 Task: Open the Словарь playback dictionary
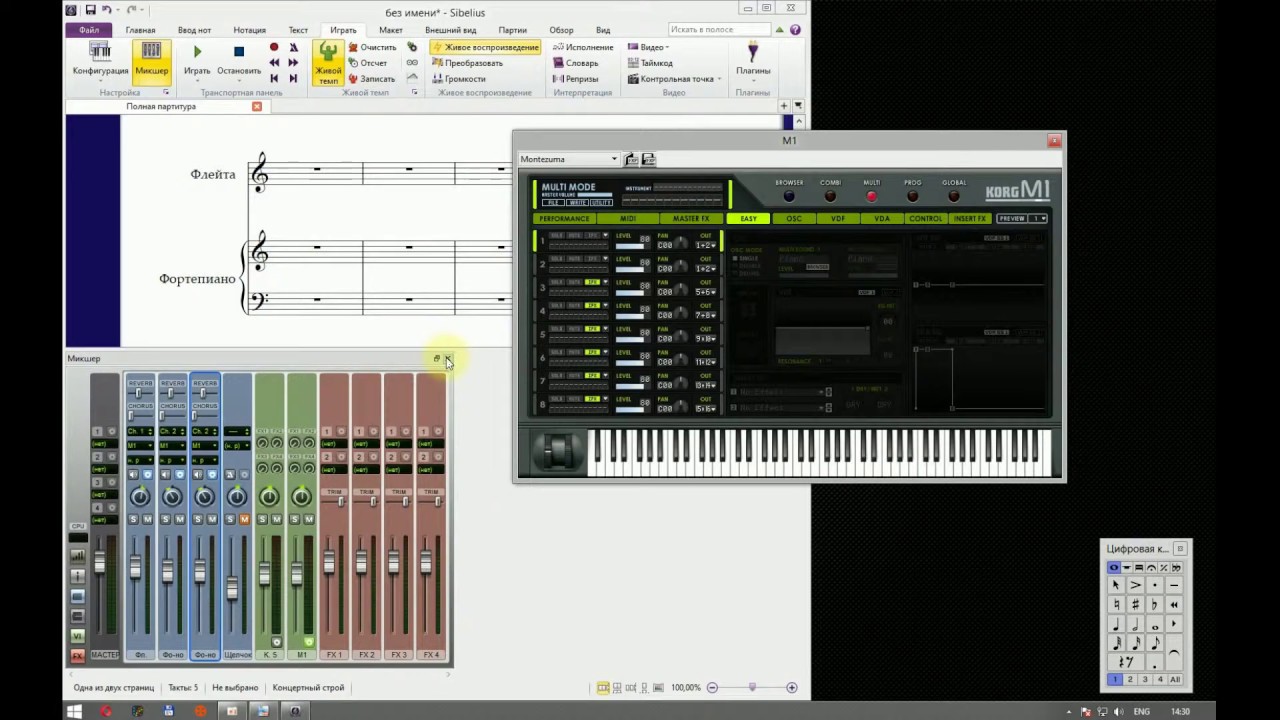575,63
